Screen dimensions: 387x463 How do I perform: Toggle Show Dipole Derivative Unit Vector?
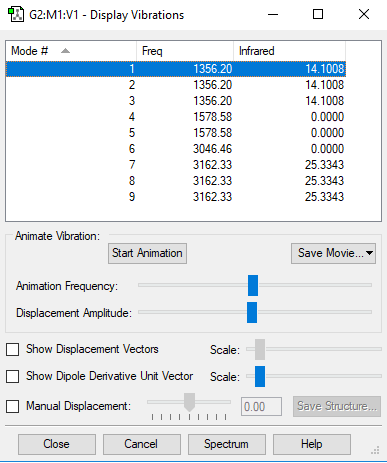[x=13, y=377]
